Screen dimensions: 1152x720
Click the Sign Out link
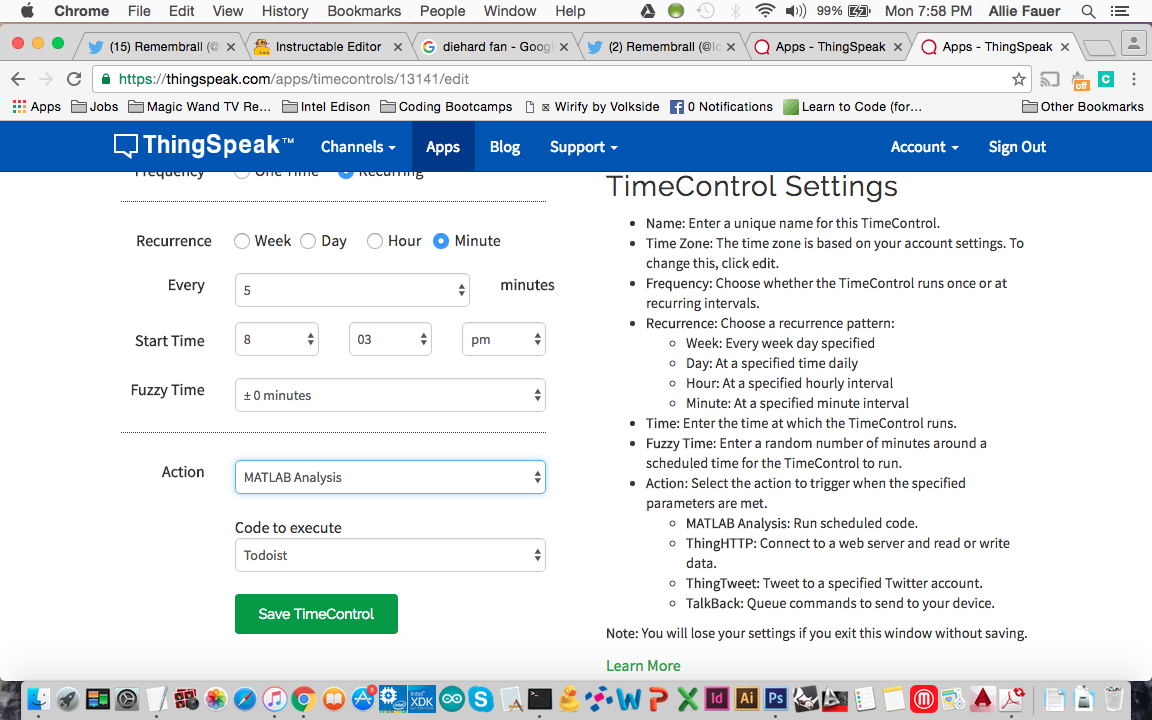click(1017, 147)
